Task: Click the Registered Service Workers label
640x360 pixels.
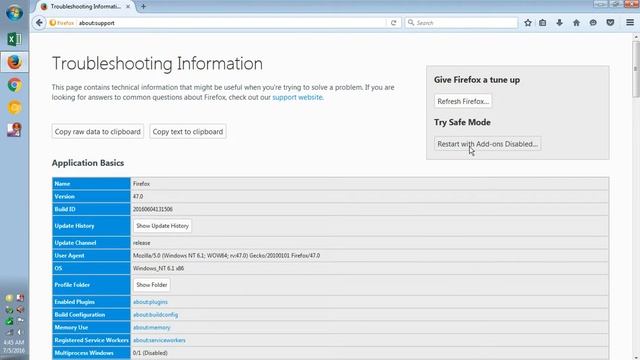Action: (x=91, y=340)
